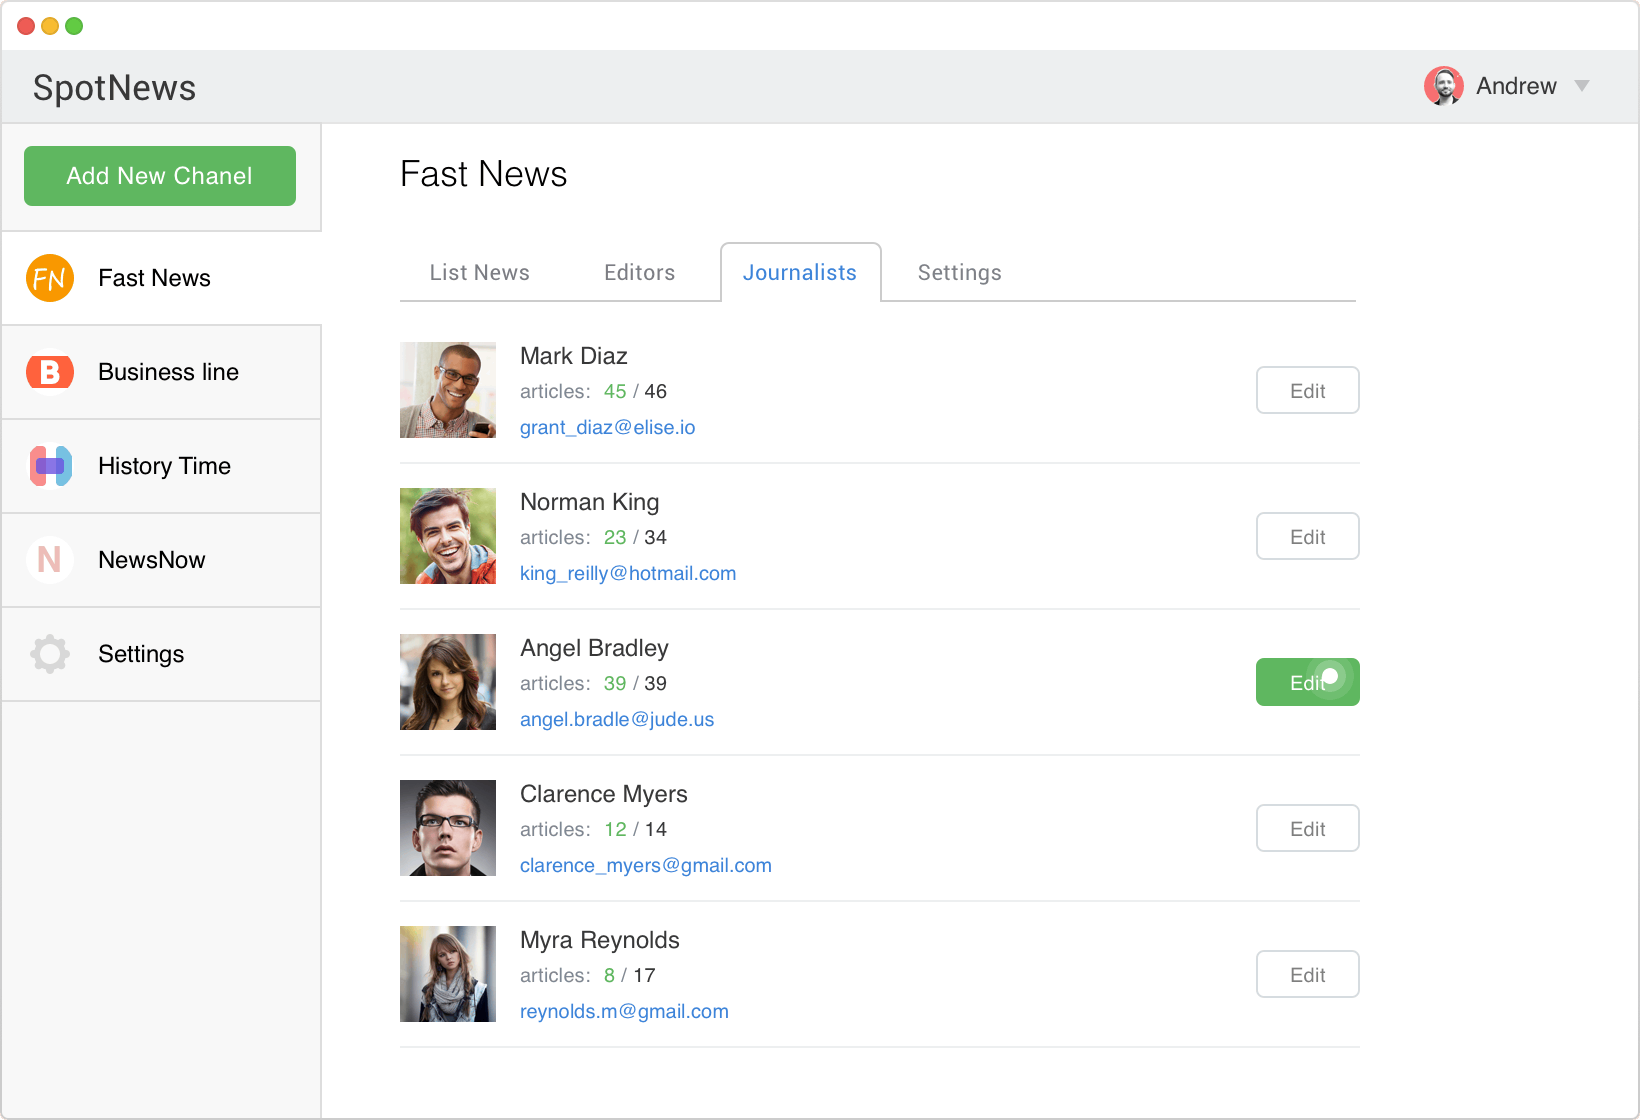Click Mark Diaz's photo thumbnail
The image size is (1640, 1120).
click(448, 390)
